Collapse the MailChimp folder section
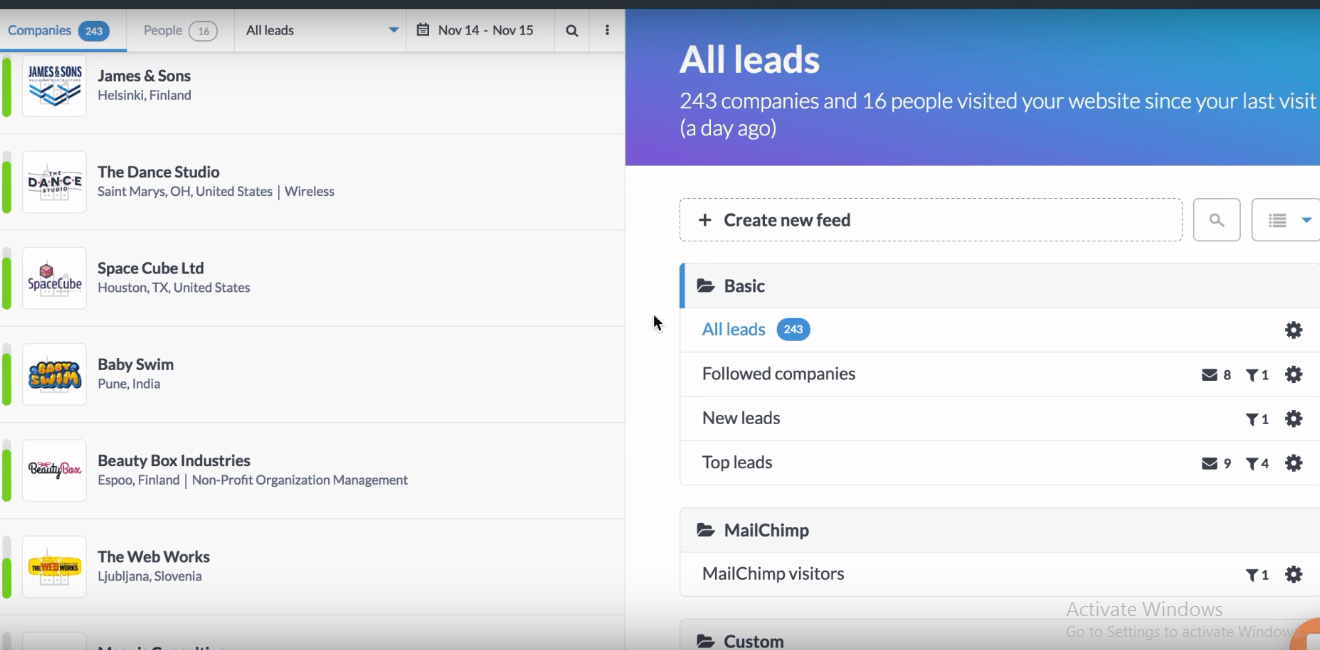The width and height of the screenshot is (1320, 650). [x=766, y=530]
